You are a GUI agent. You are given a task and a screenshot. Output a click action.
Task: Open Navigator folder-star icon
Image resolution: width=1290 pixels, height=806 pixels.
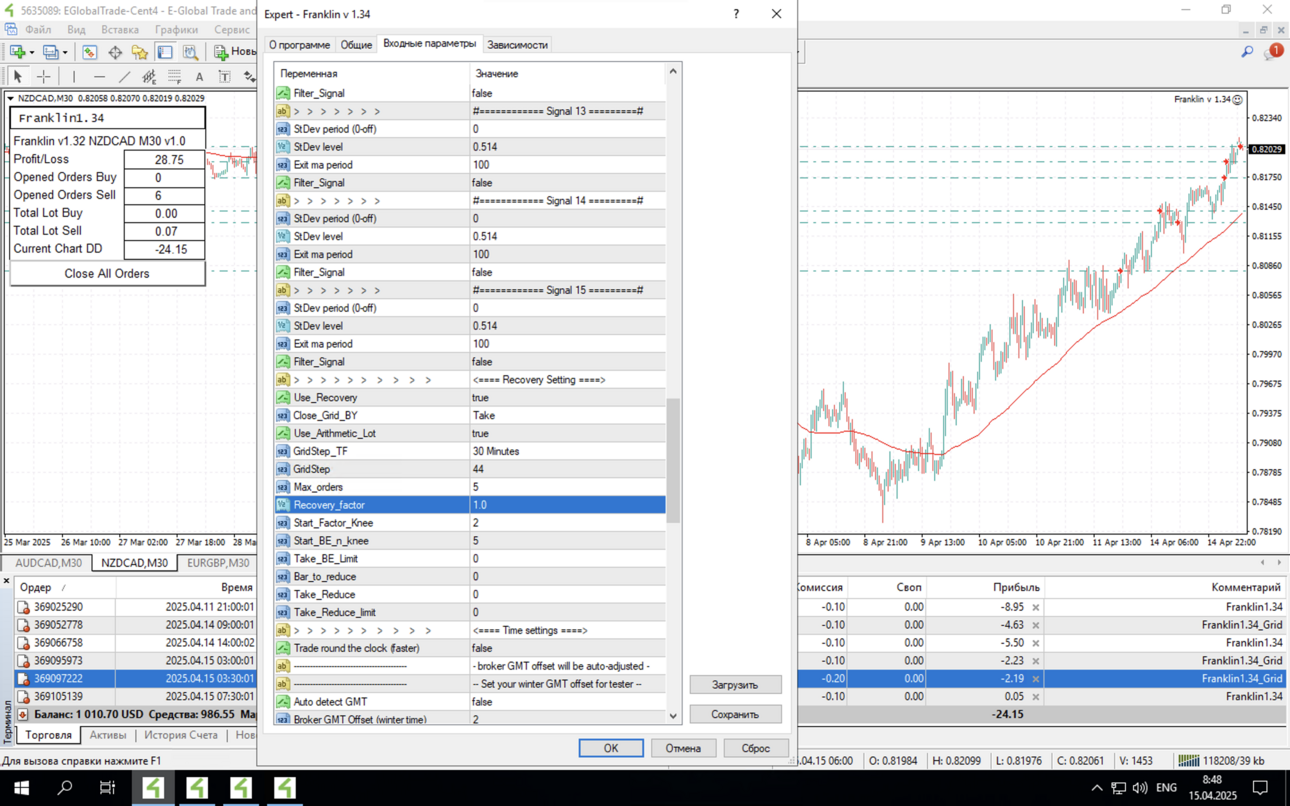[140, 52]
